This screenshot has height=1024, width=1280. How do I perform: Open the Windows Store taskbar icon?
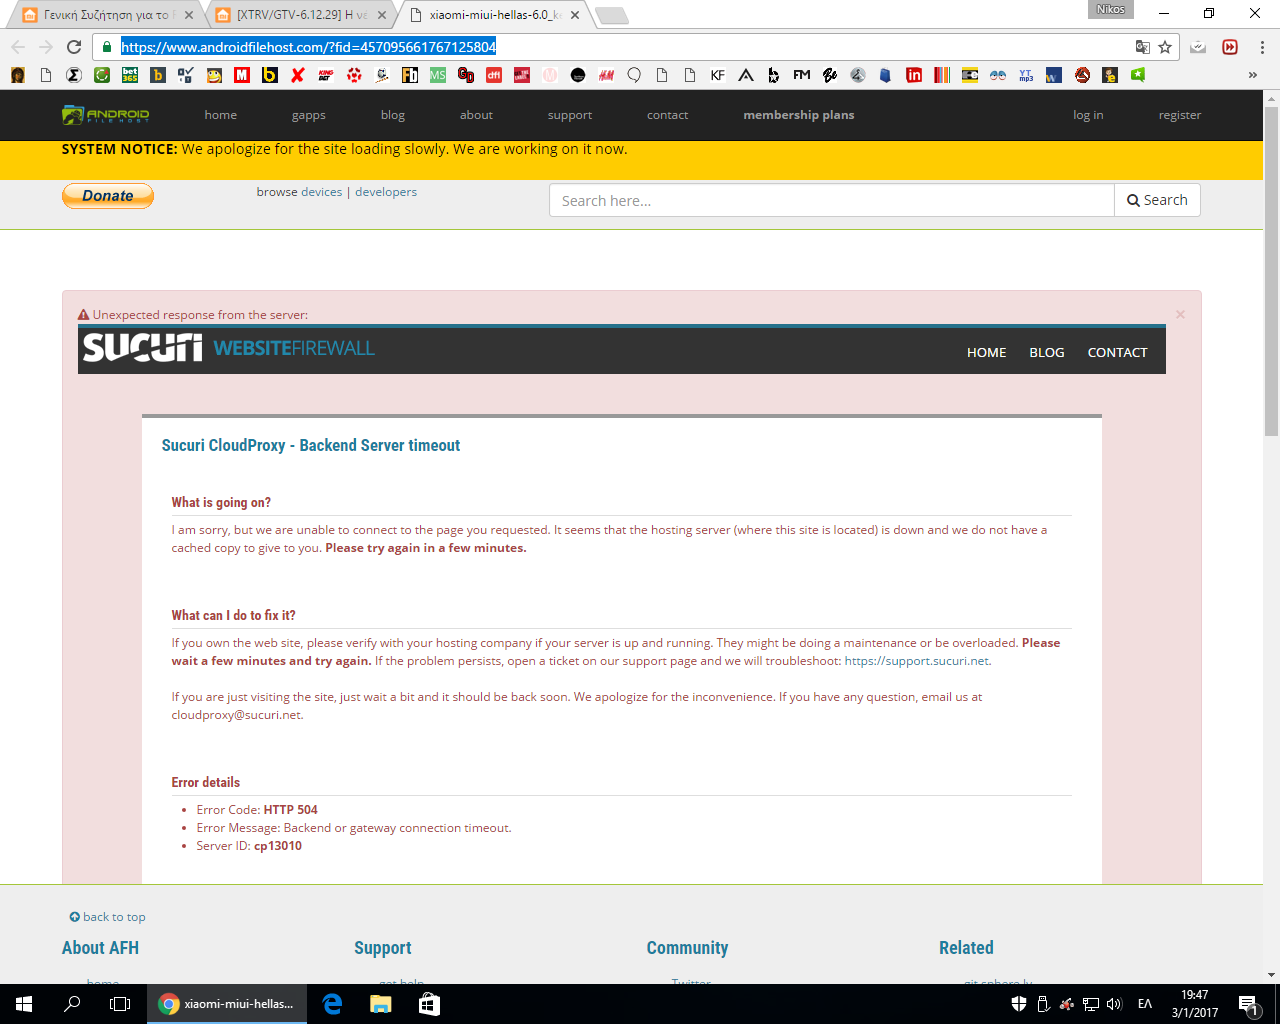point(429,1004)
